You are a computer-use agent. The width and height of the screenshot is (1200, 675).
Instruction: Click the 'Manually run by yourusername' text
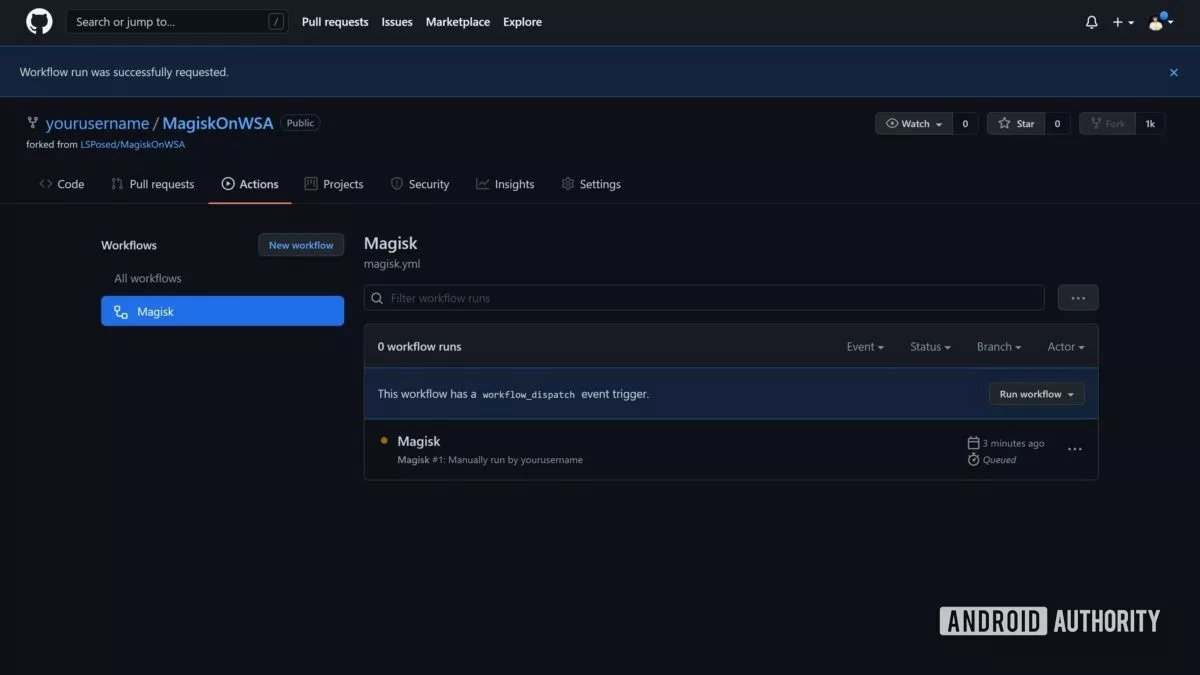[515, 460]
